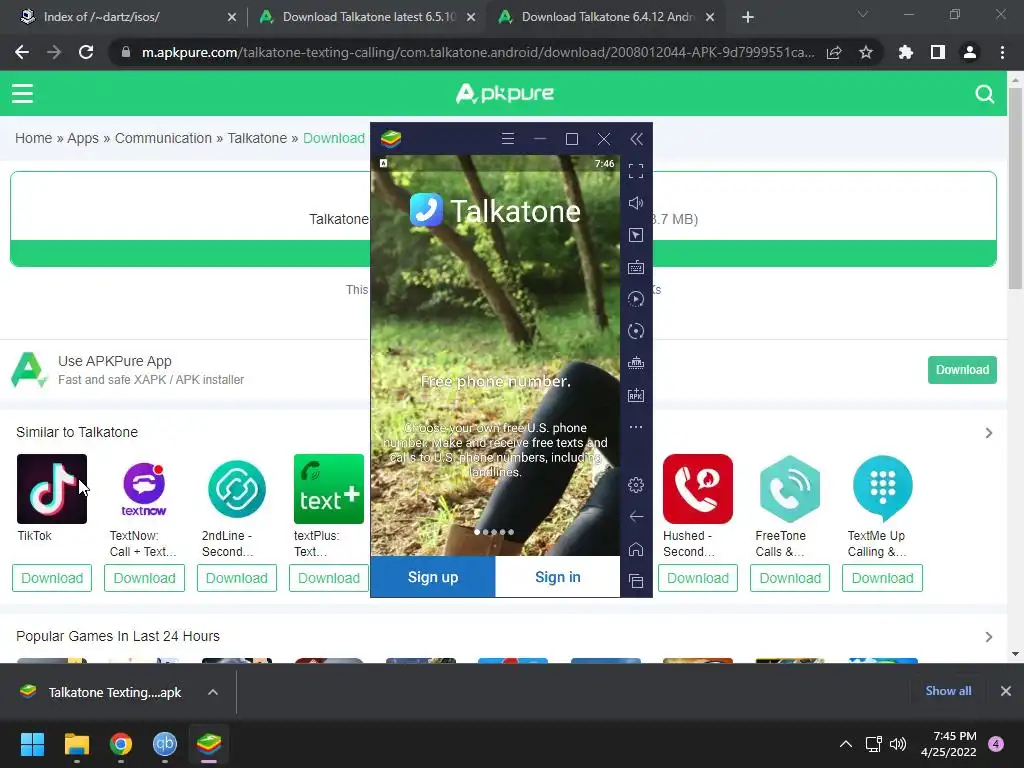Click BlueStacks cursor lock icon
The image size is (1024, 768).
click(635, 235)
